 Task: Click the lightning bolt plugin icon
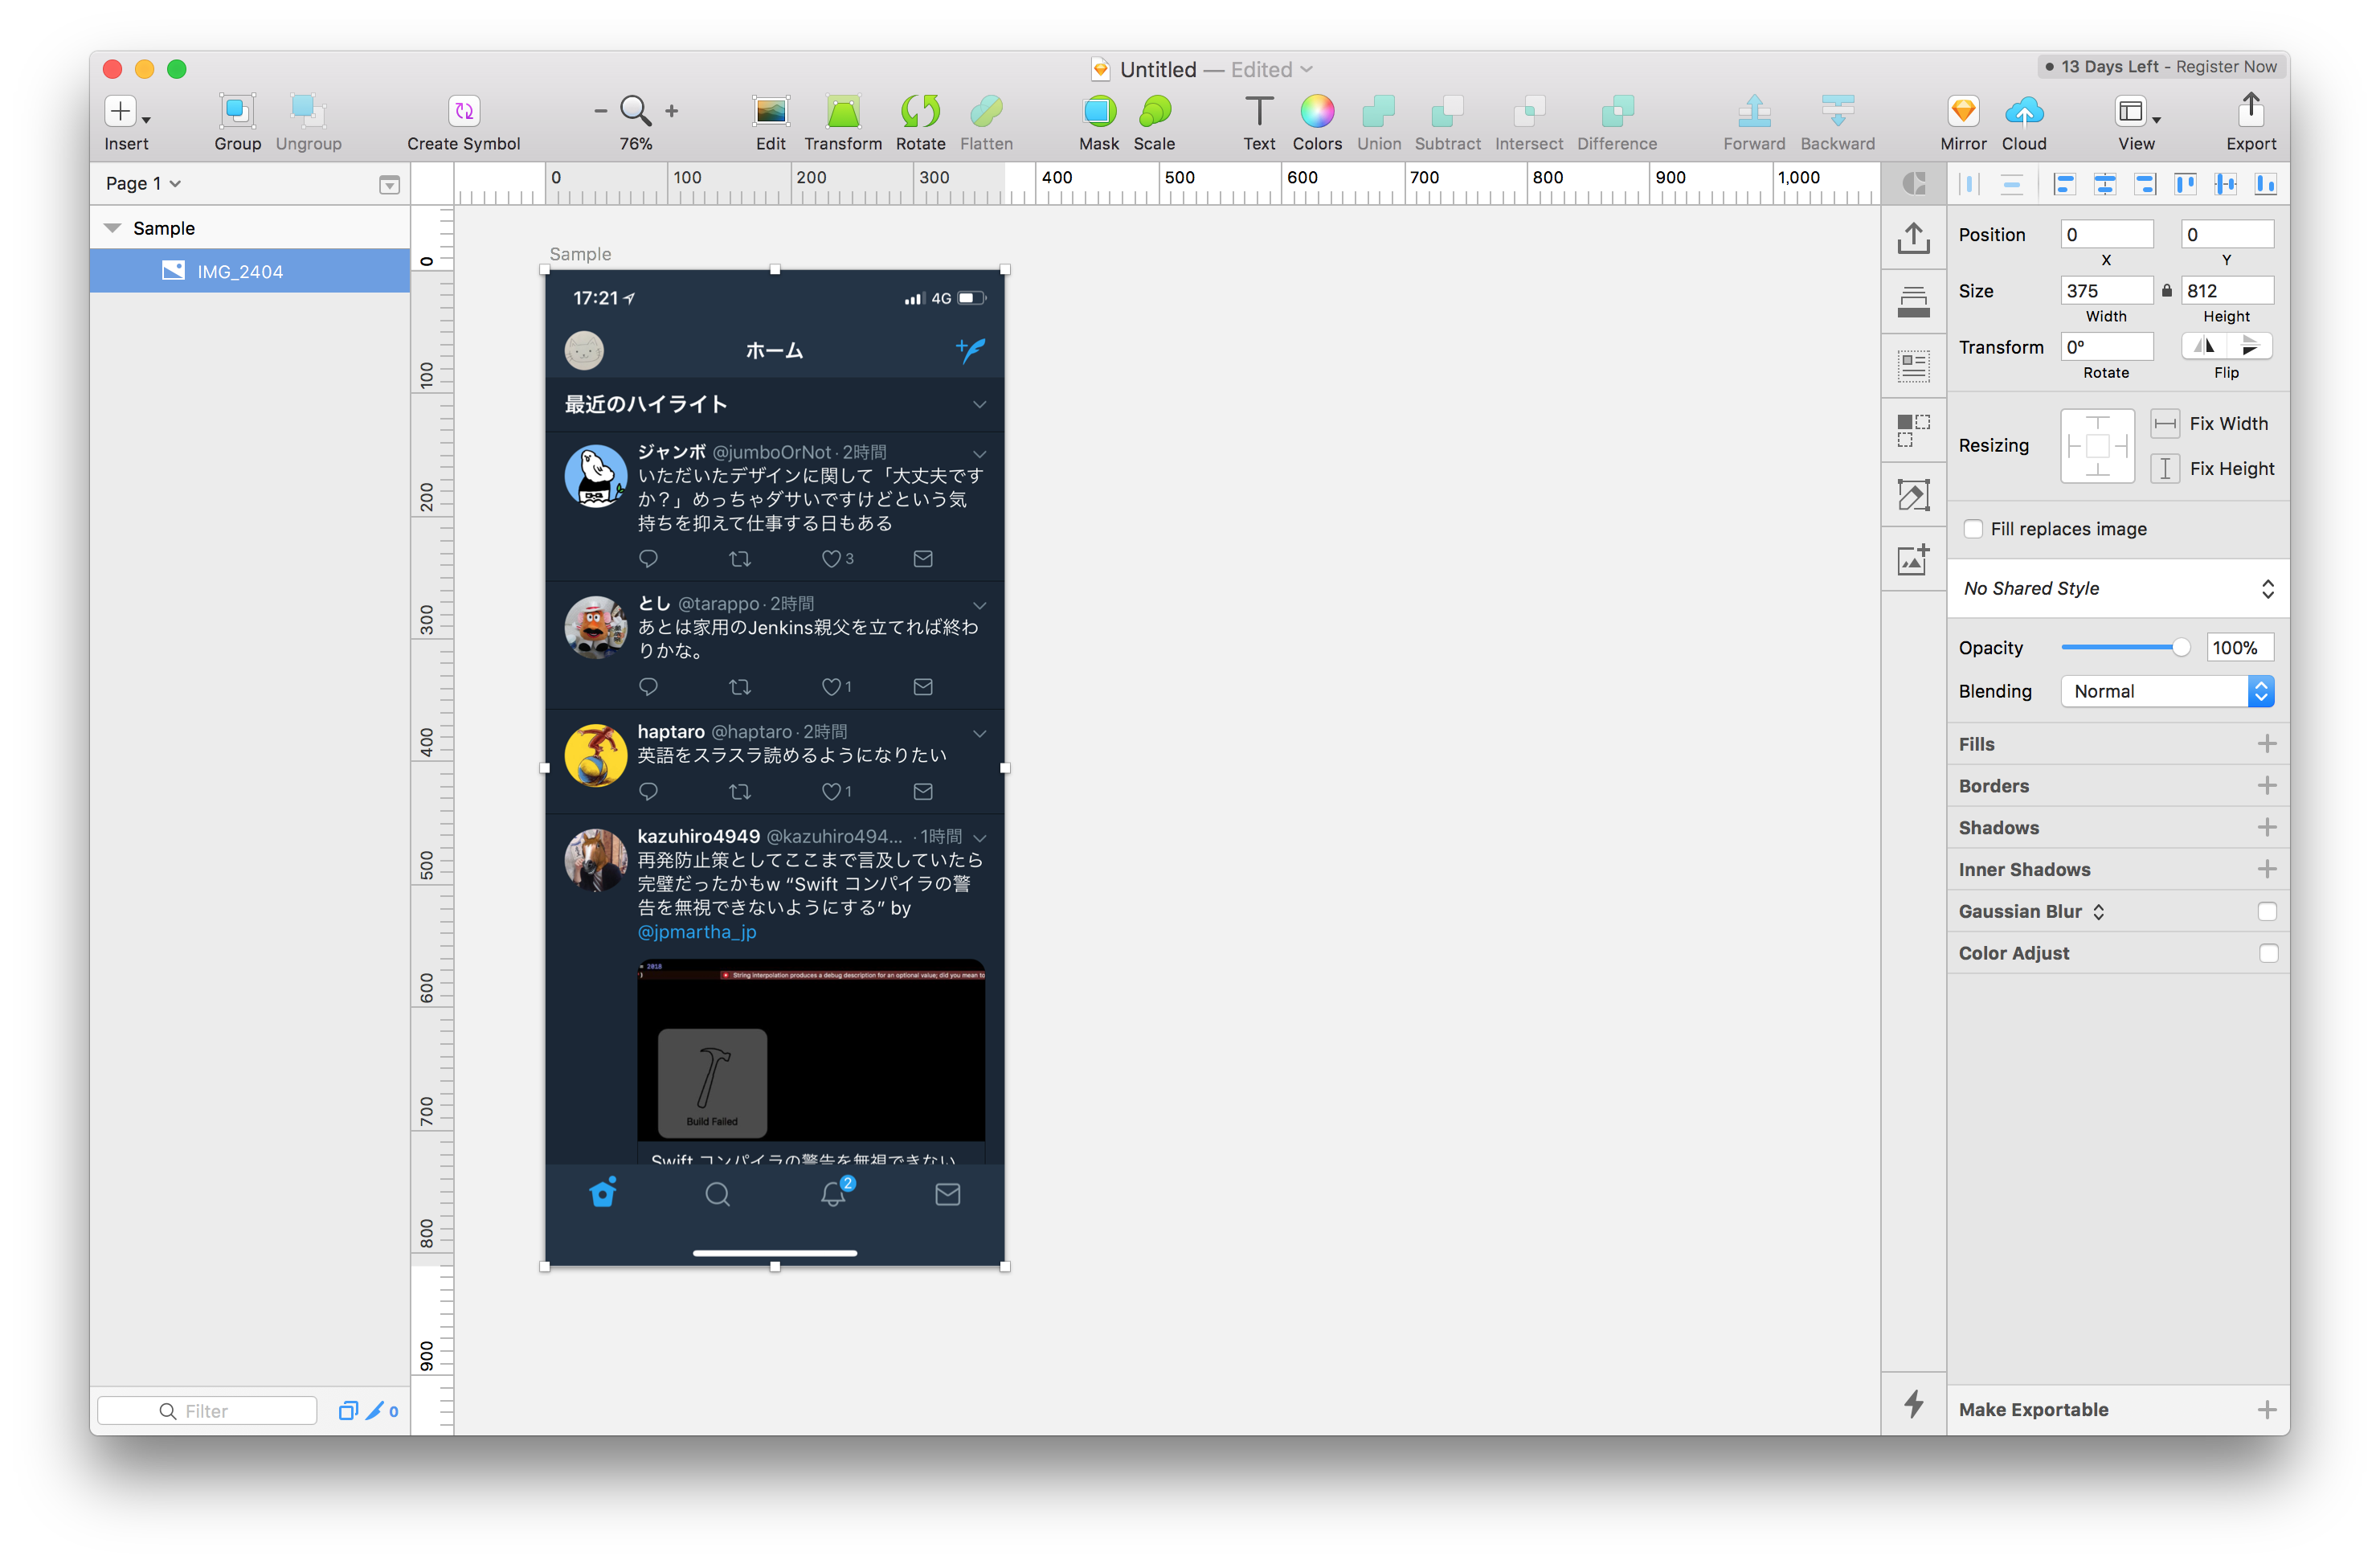[x=1913, y=1404]
